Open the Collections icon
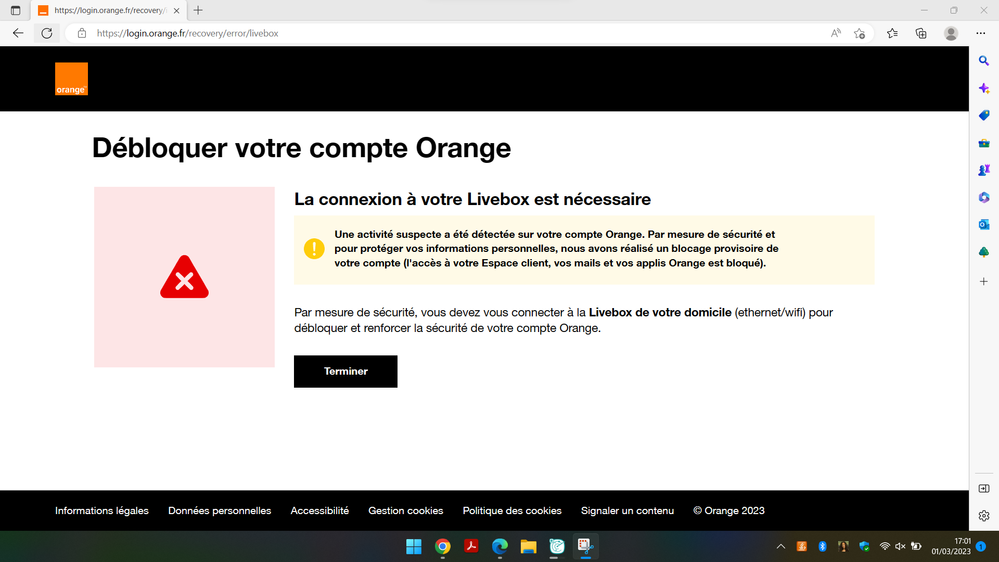The image size is (999, 562). tap(921, 33)
